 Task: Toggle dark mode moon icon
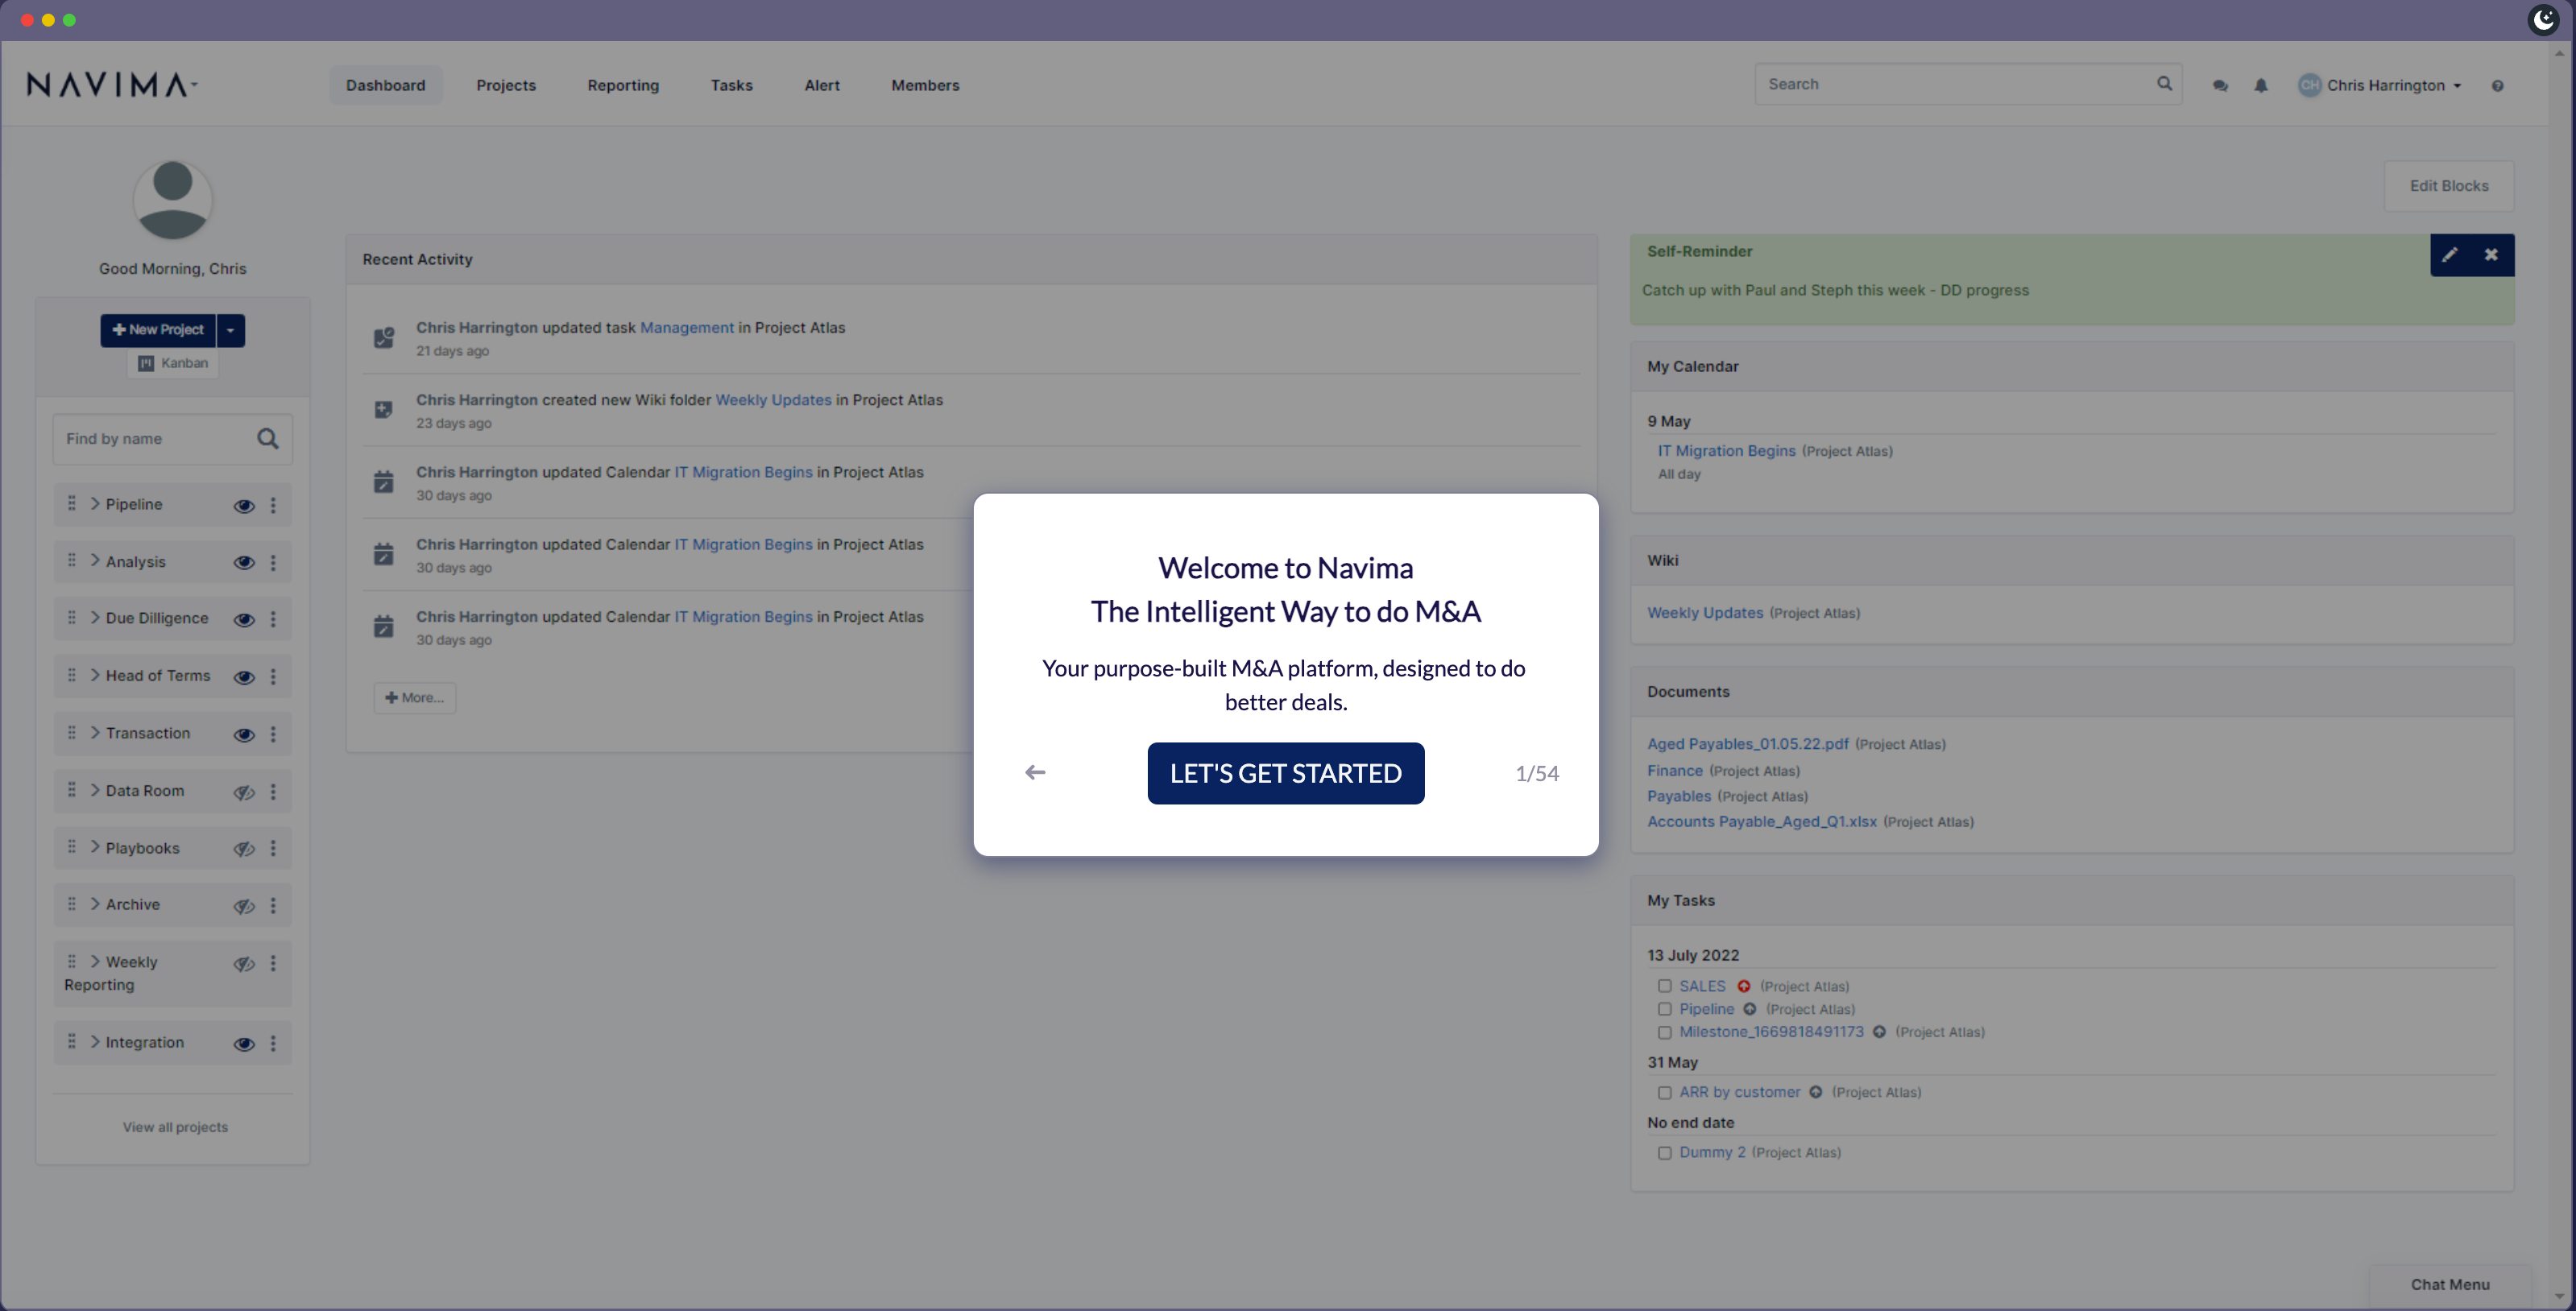pos(2544,19)
